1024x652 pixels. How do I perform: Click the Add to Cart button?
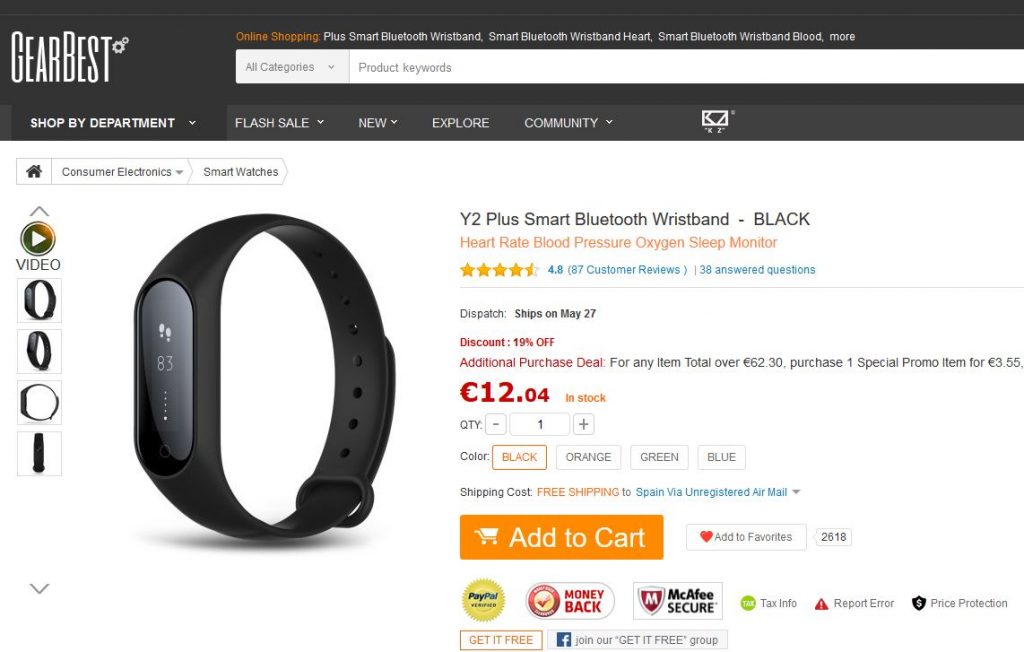coord(561,537)
